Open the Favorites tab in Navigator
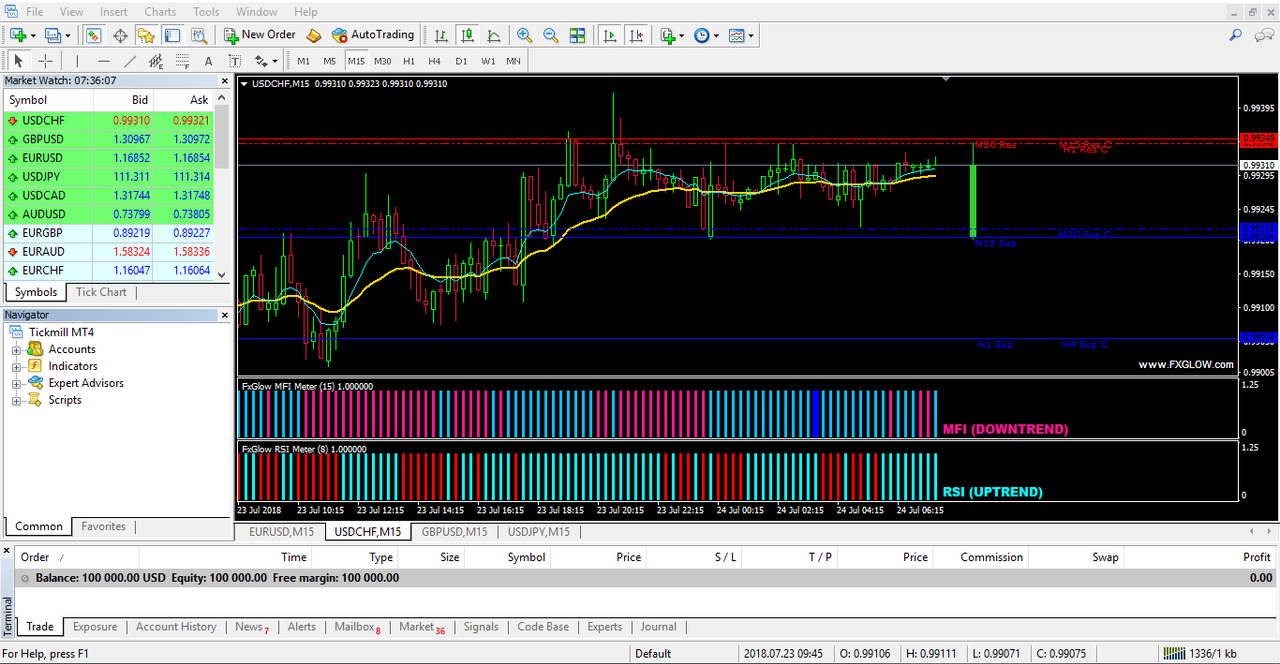The width and height of the screenshot is (1280, 664). pos(103,526)
